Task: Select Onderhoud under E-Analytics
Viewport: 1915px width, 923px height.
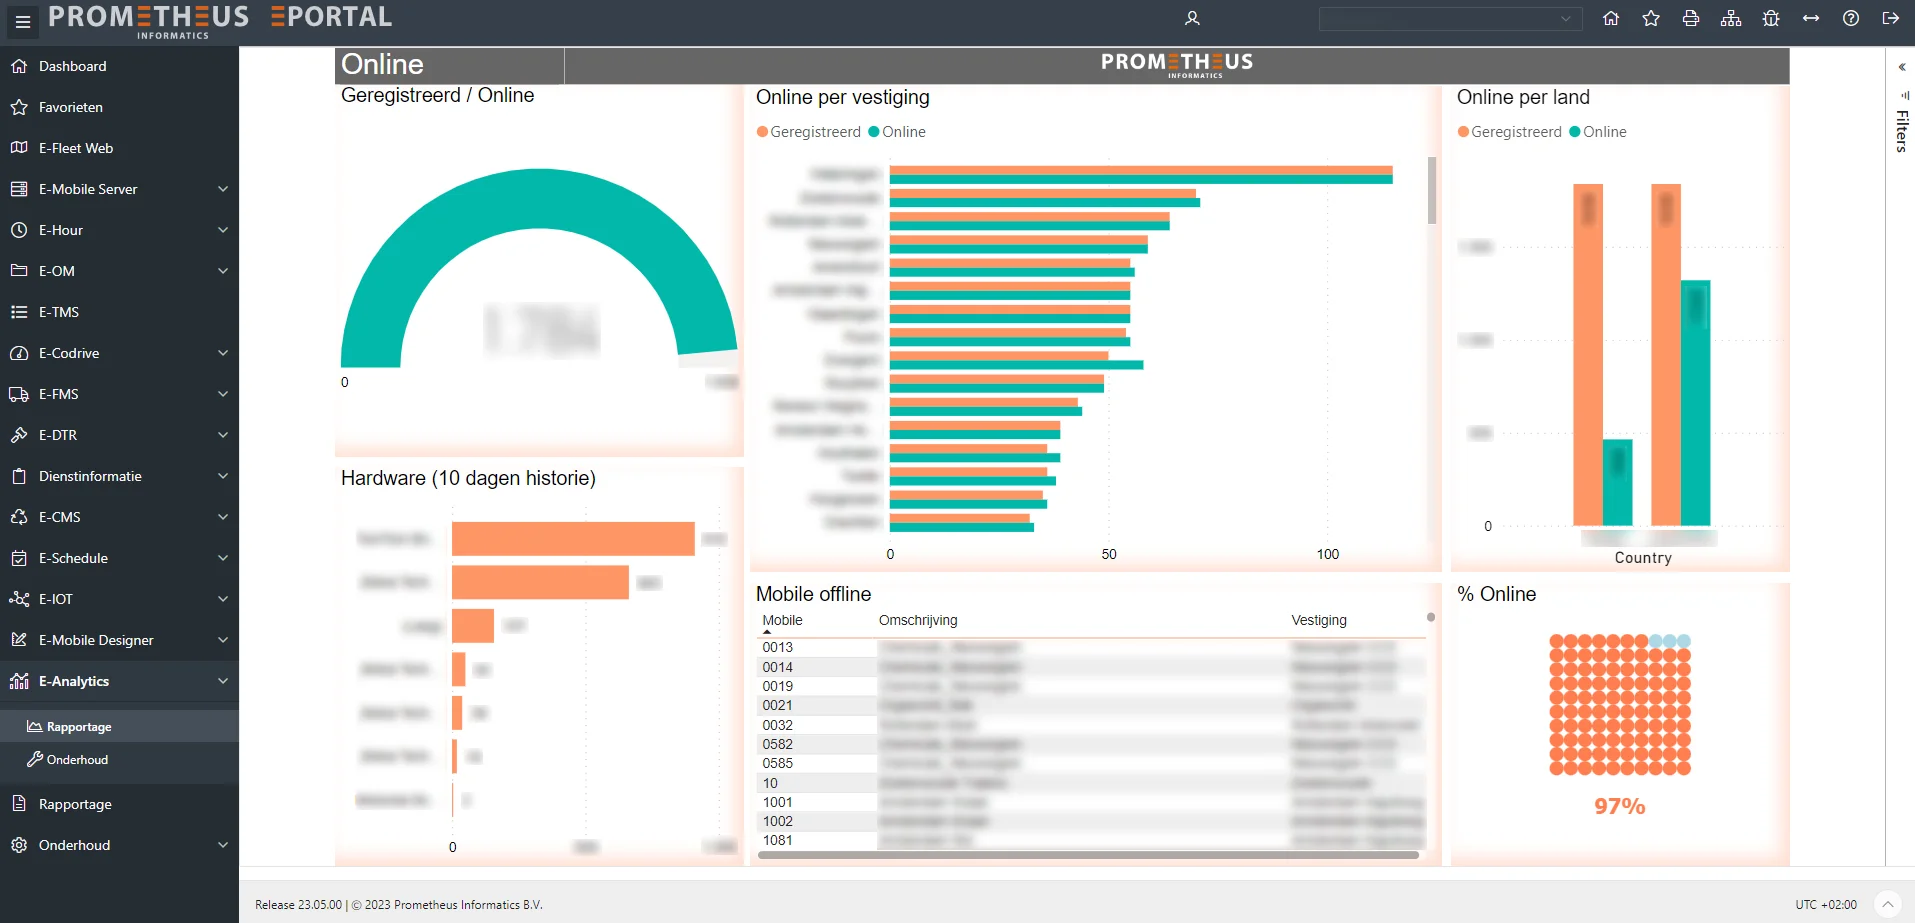Action: click(x=119, y=760)
